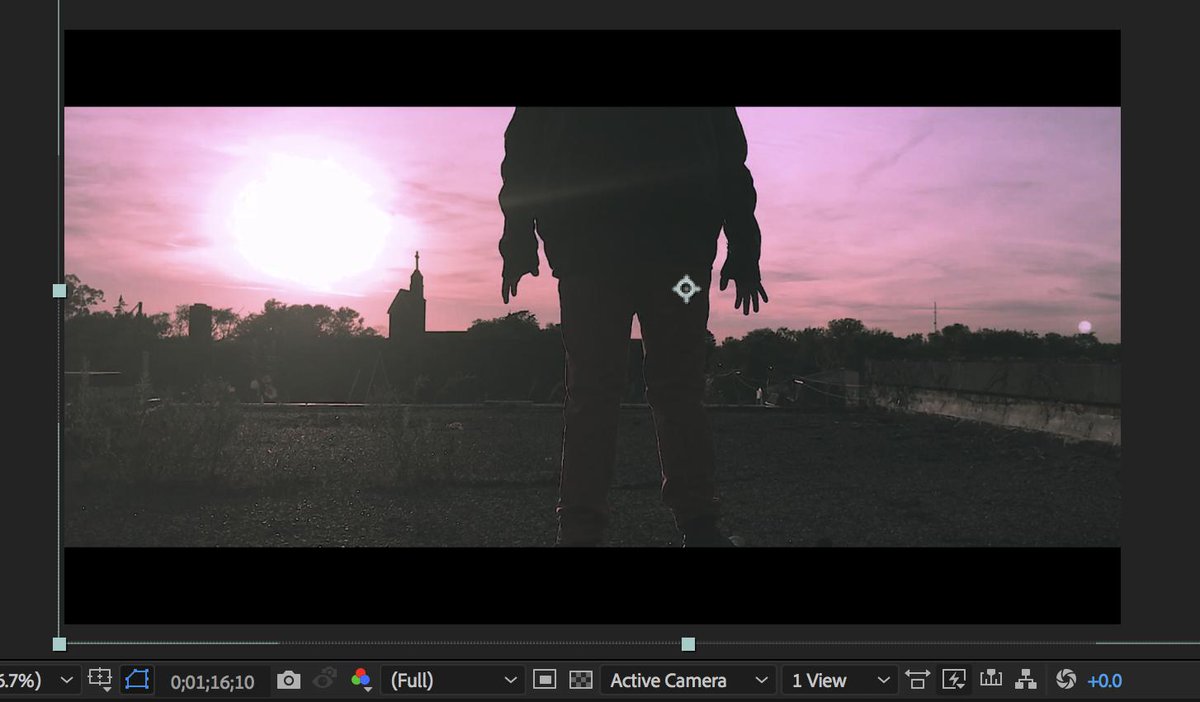Toggle mask and shape path visibility
The image size is (1200, 702).
point(137,680)
